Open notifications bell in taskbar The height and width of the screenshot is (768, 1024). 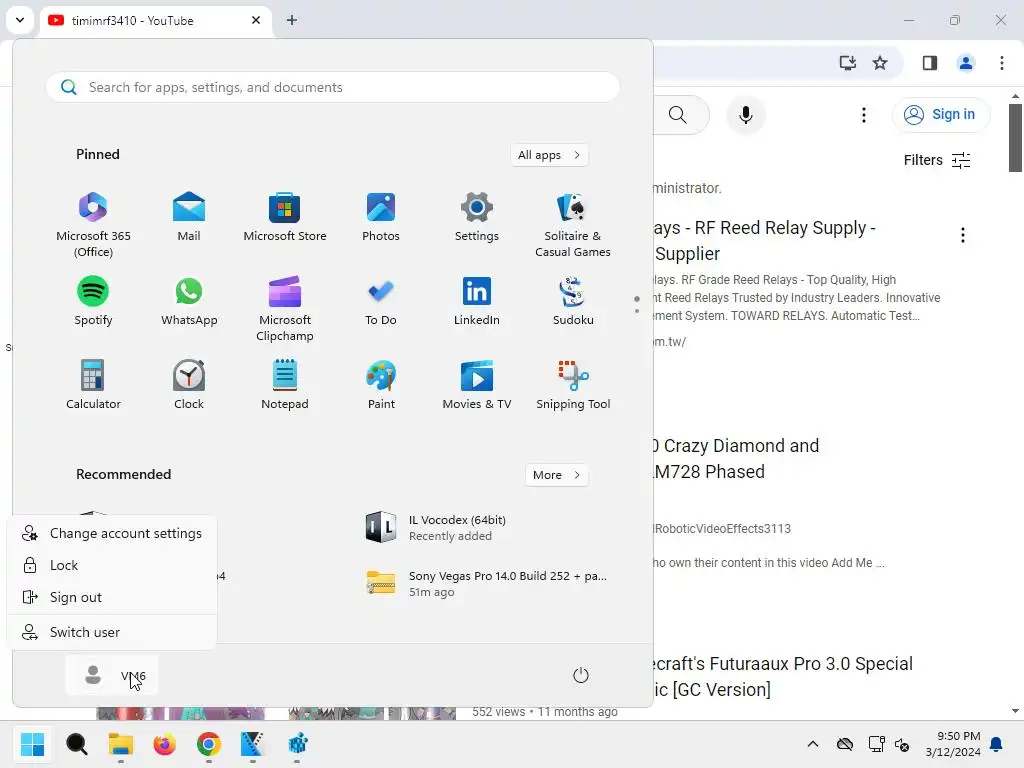point(996,744)
